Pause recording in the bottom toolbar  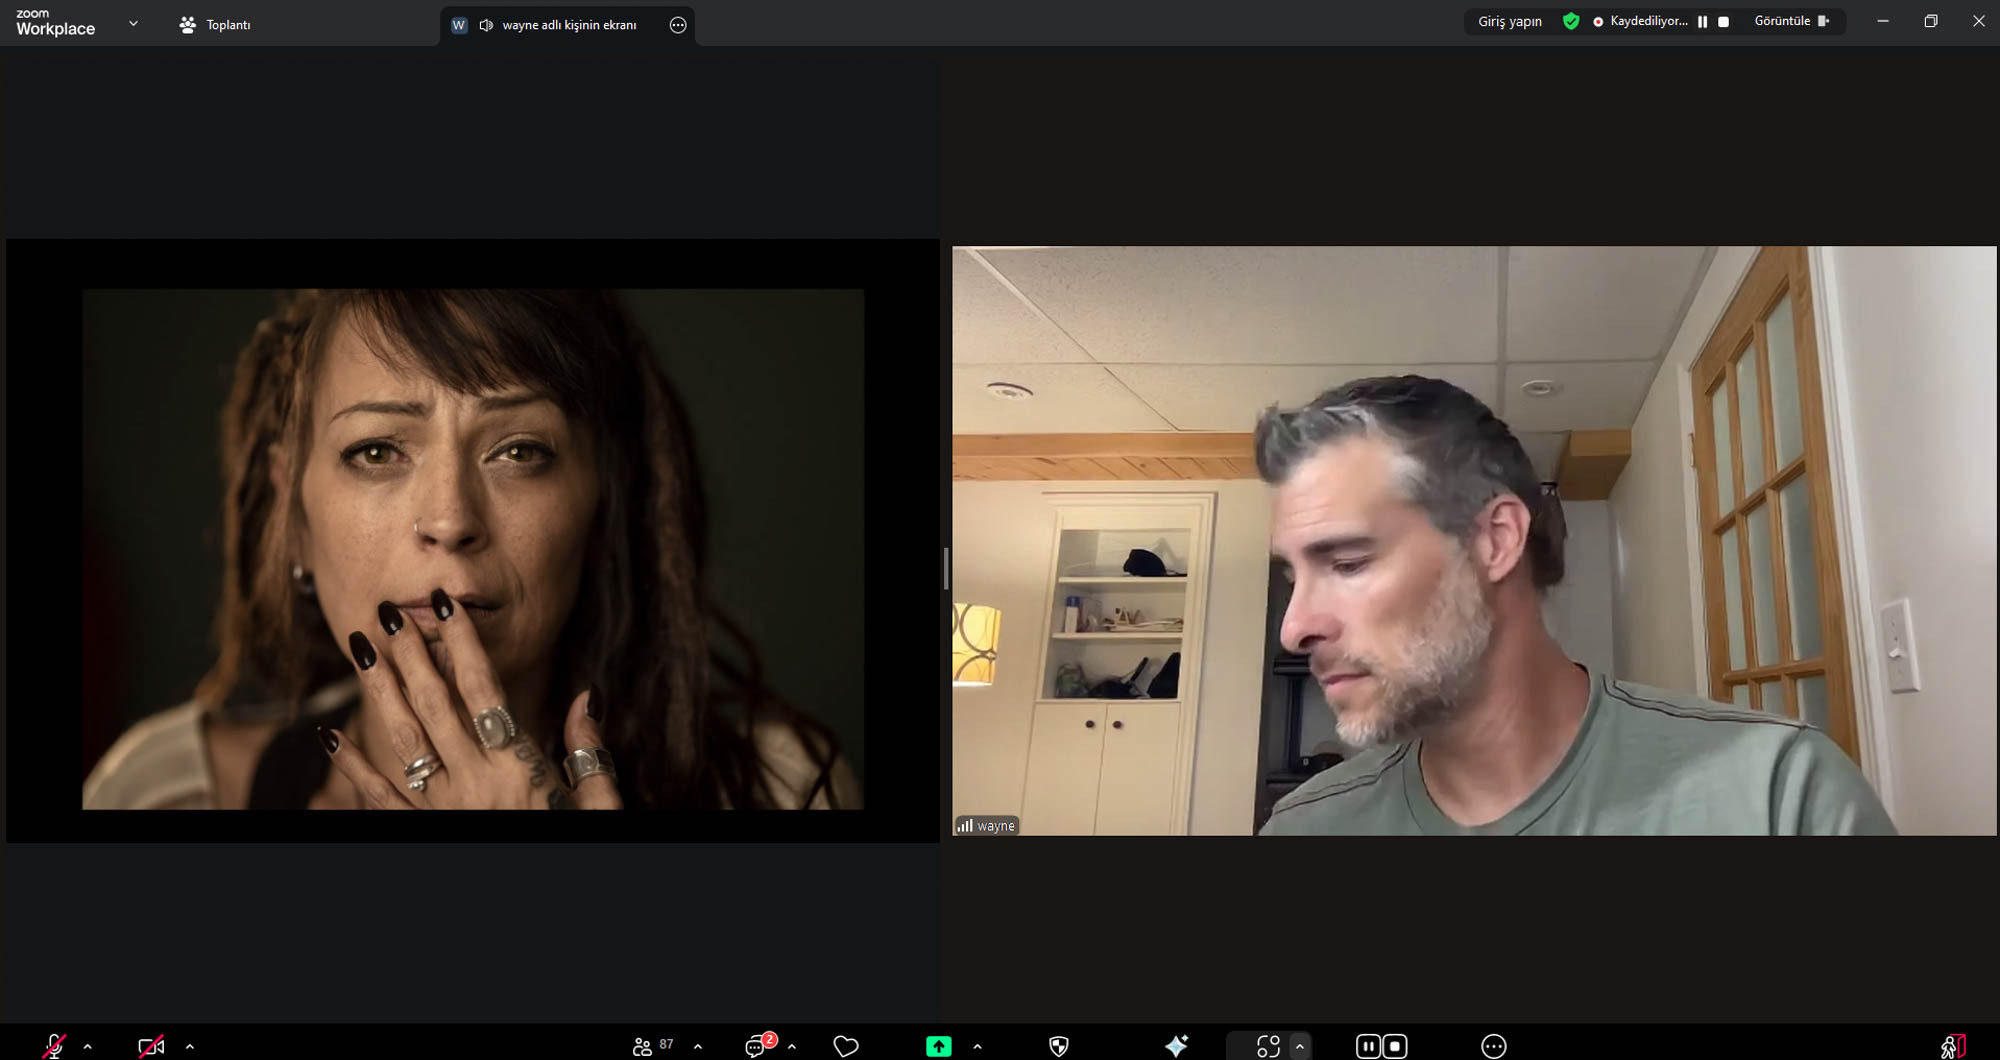click(x=1368, y=1046)
